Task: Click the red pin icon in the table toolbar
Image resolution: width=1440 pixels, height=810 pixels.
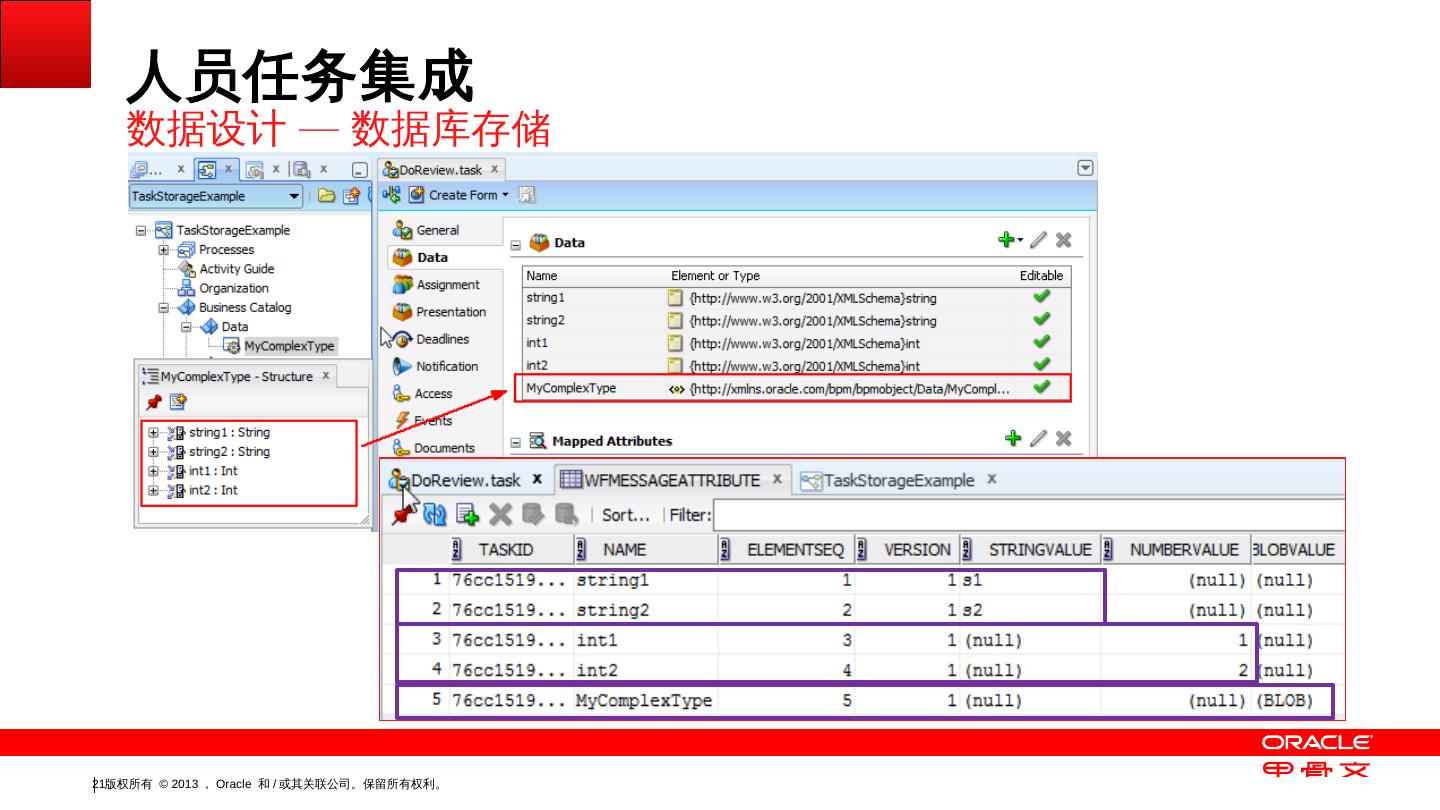Action: (x=403, y=515)
